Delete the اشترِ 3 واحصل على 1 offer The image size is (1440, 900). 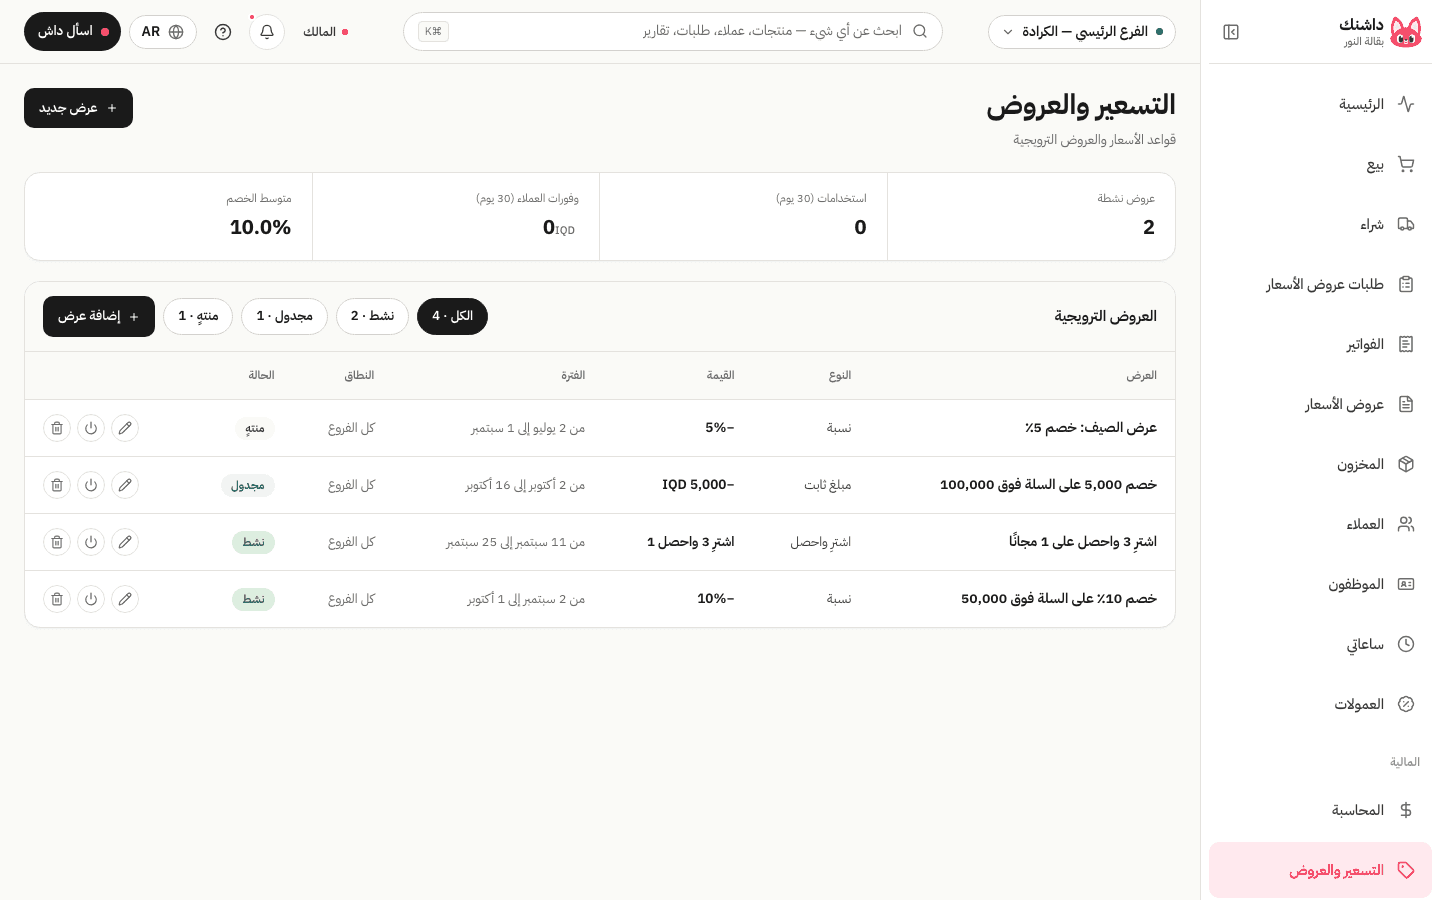coord(57,542)
